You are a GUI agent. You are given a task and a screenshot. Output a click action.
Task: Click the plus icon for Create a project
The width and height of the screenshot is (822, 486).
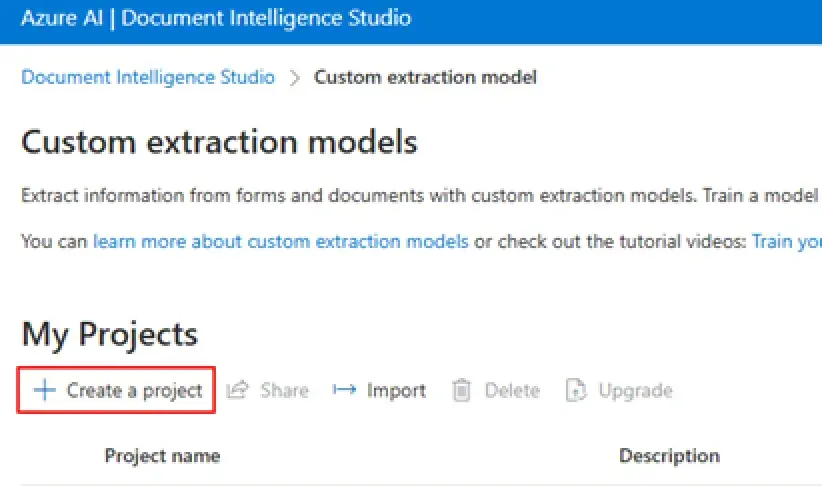(45, 390)
